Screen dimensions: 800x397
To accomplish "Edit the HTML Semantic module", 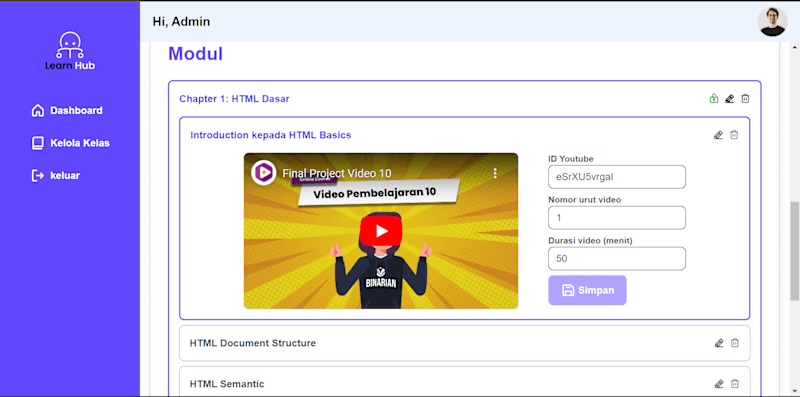I will pyautogui.click(x=719, y=384).
